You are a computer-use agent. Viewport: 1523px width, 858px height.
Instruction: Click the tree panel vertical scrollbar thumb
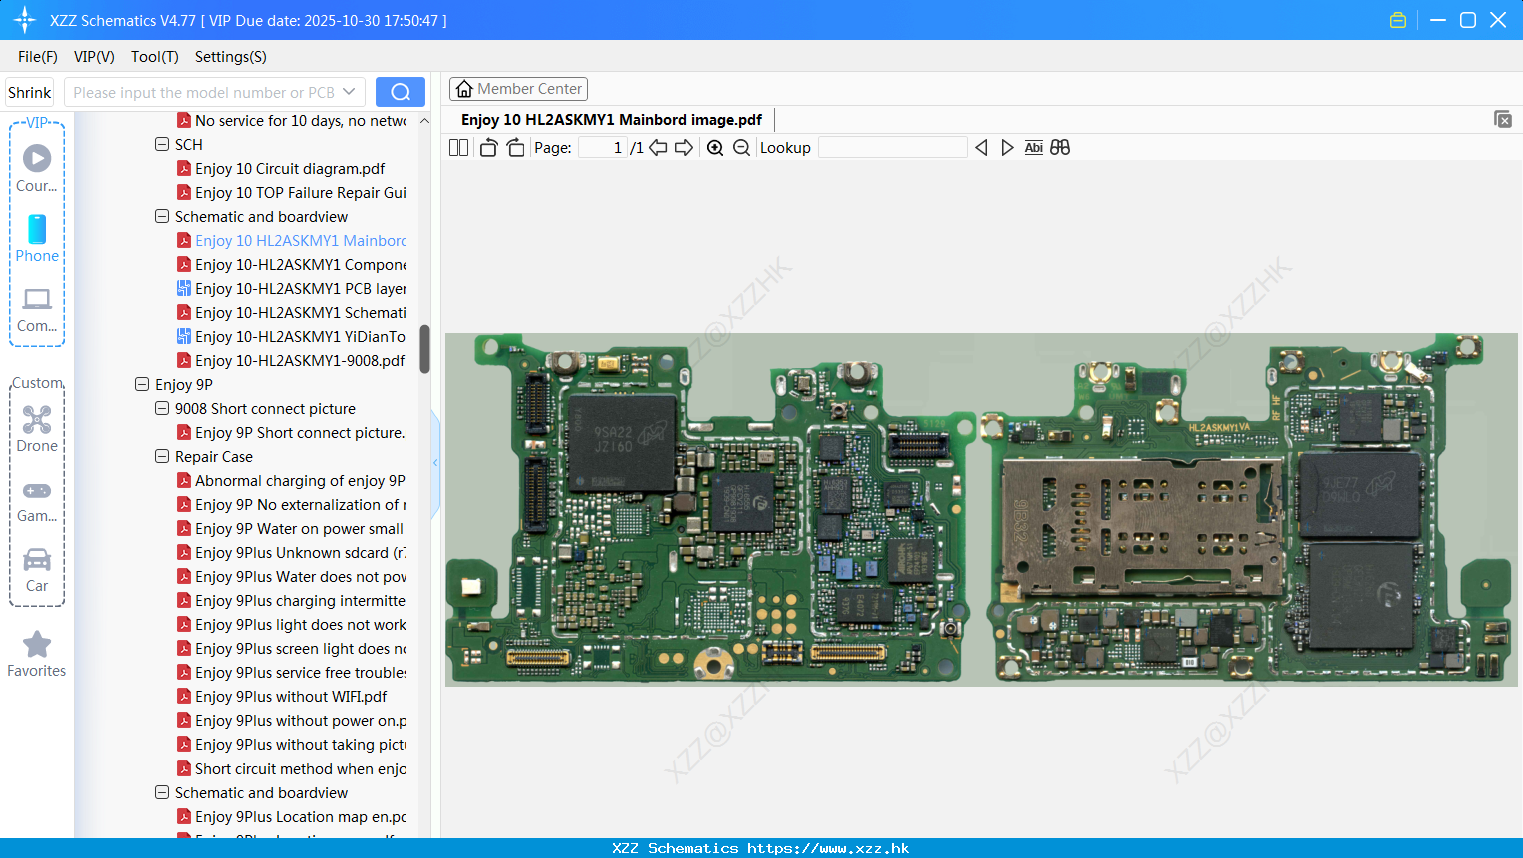pos(424,349)
